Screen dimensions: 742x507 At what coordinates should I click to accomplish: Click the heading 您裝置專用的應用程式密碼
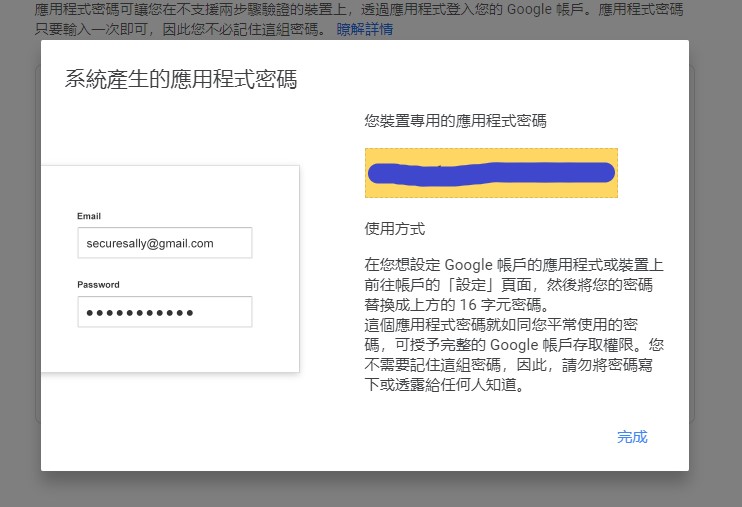coord(455,121)
